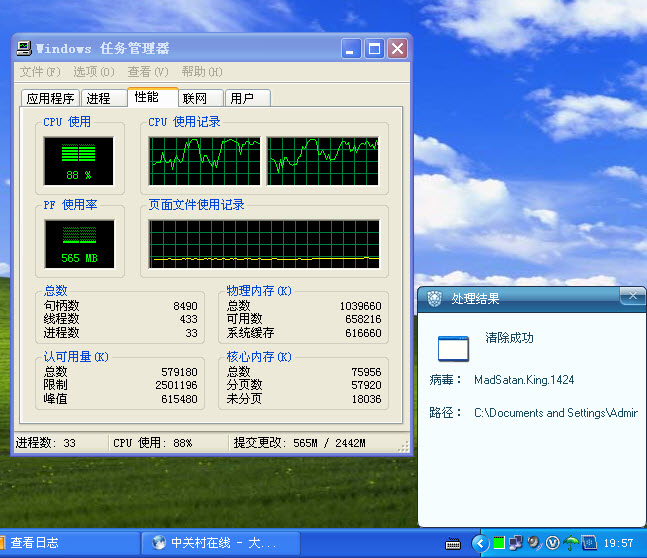
Task: Click the 页面文件使用记录 graph
Action: tap(264, 244)
